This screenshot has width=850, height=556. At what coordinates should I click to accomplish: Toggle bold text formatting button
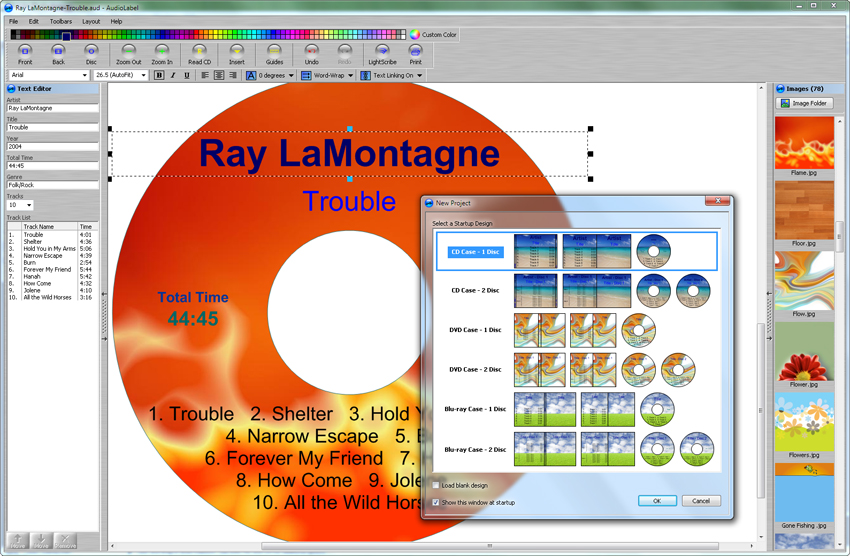tap(159, 75)
